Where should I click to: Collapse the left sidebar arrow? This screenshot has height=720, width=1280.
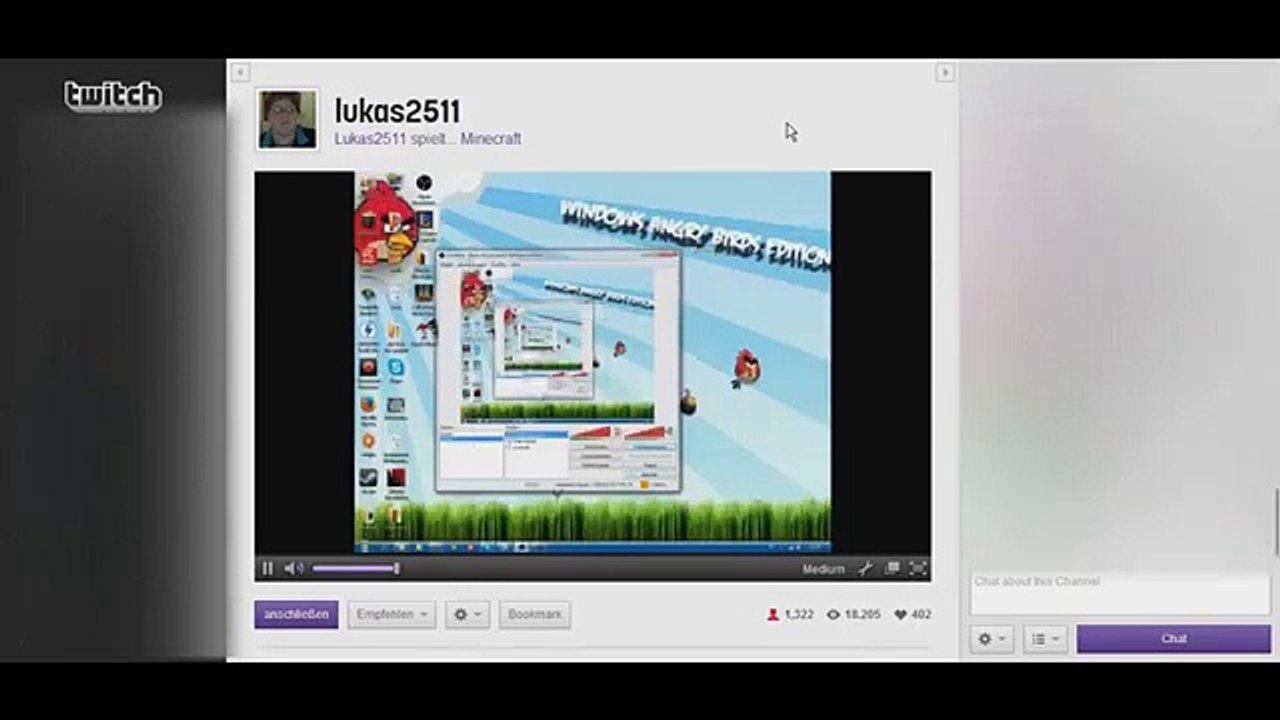tap(240, 72)
